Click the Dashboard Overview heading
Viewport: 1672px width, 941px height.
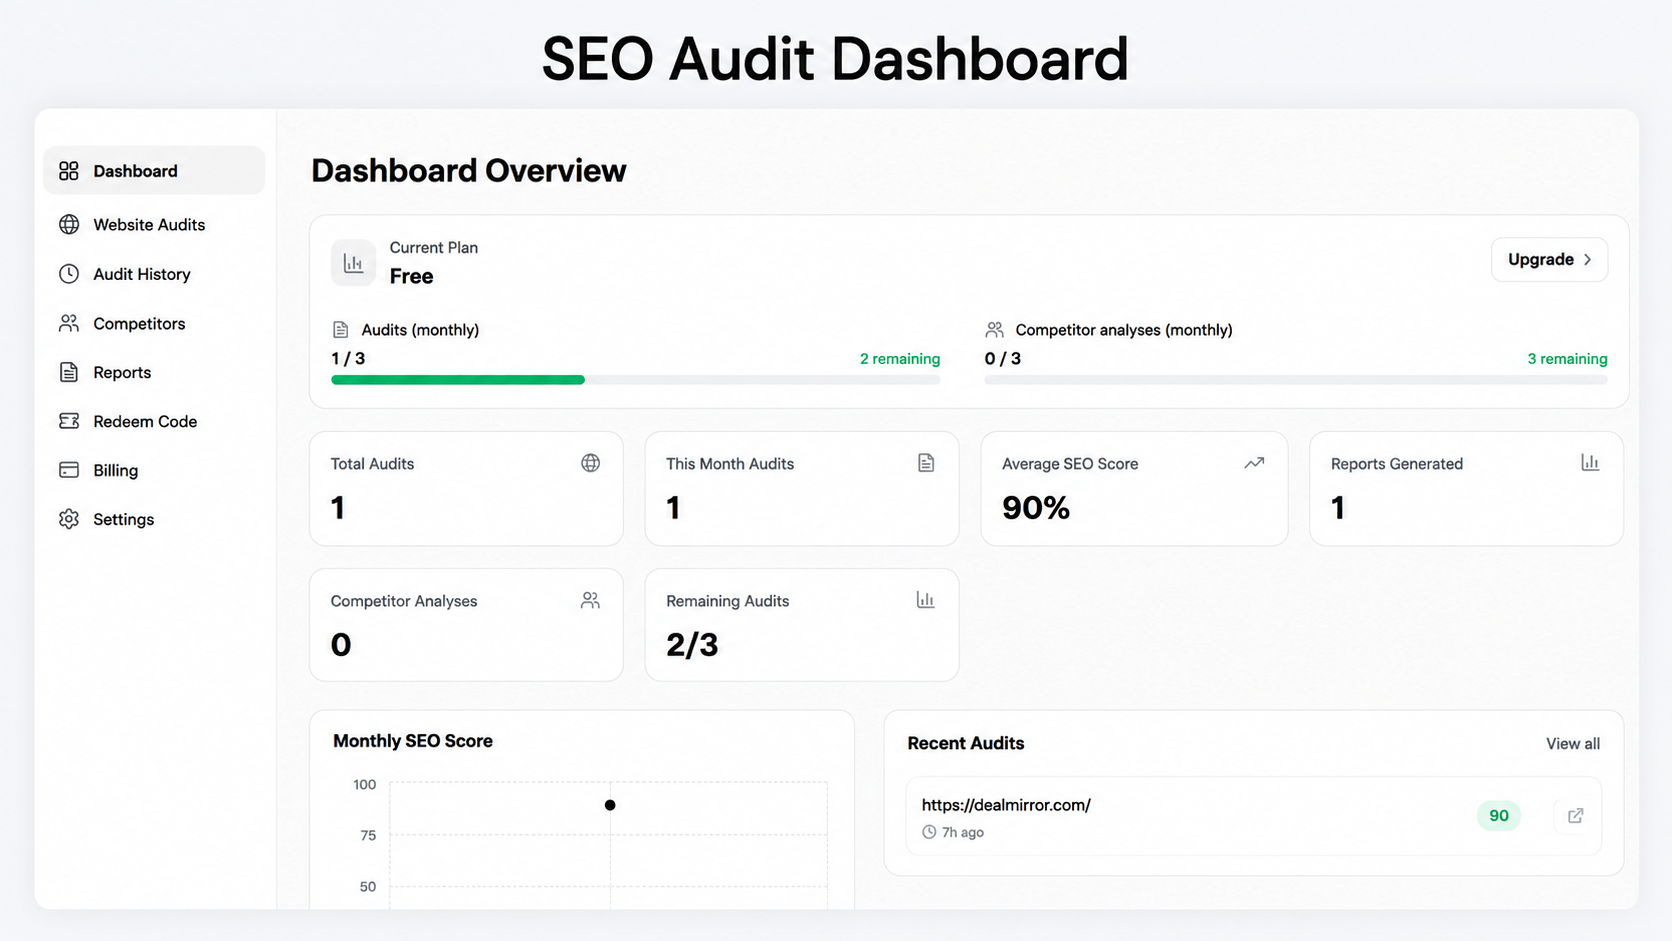pos(469,171)
